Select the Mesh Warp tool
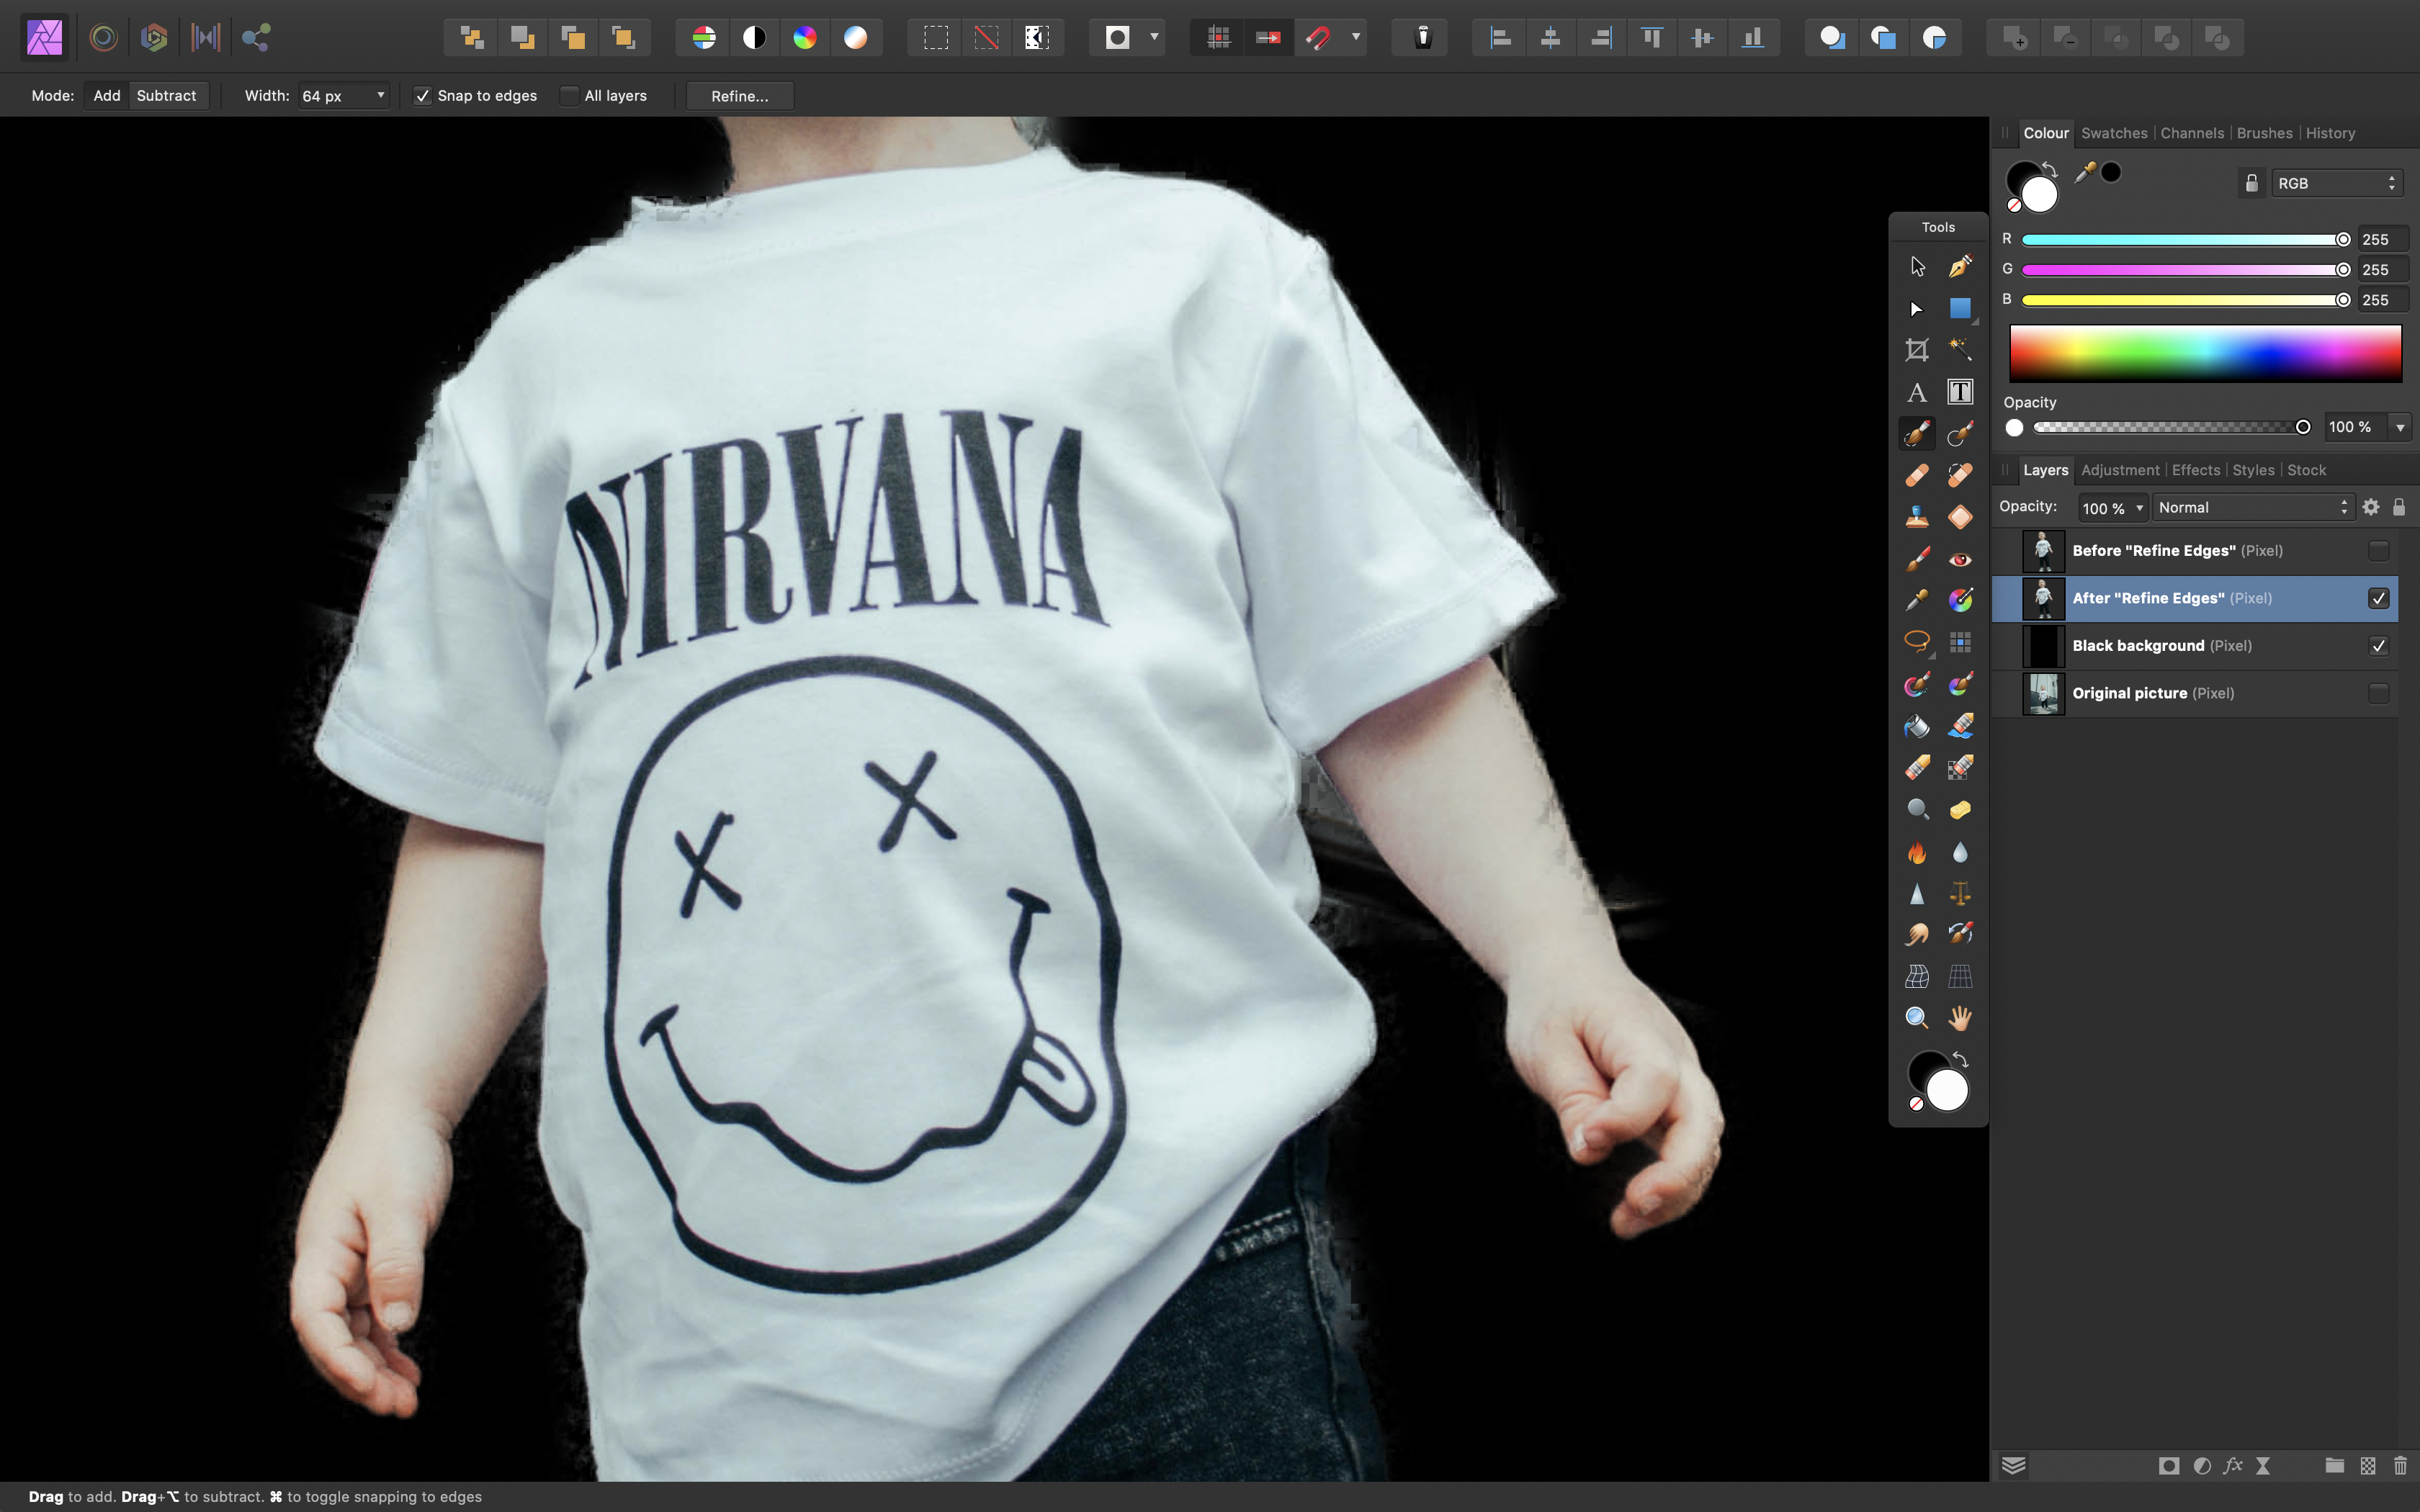Image resolution: width=2420 pixels, height=1512 pixels. (x=1917, y=976)
